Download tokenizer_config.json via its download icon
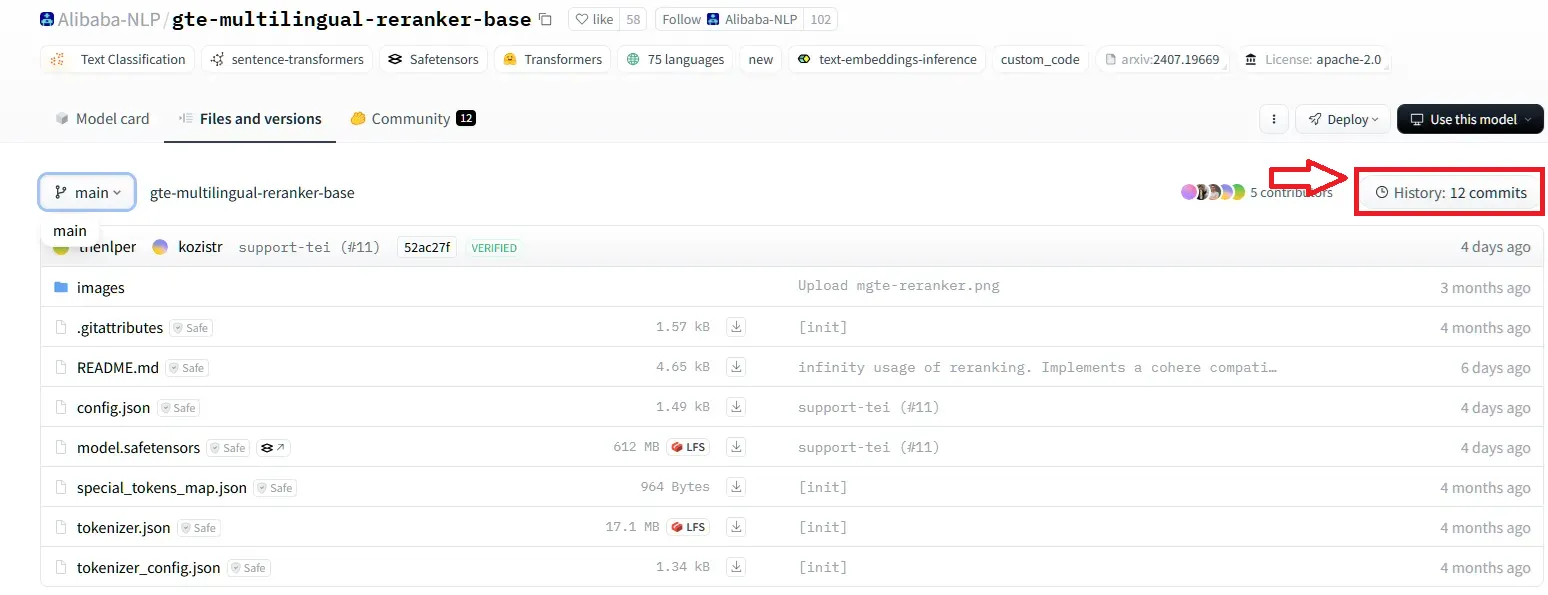This screenshot has width=1548, height=595. coord(736,567)
